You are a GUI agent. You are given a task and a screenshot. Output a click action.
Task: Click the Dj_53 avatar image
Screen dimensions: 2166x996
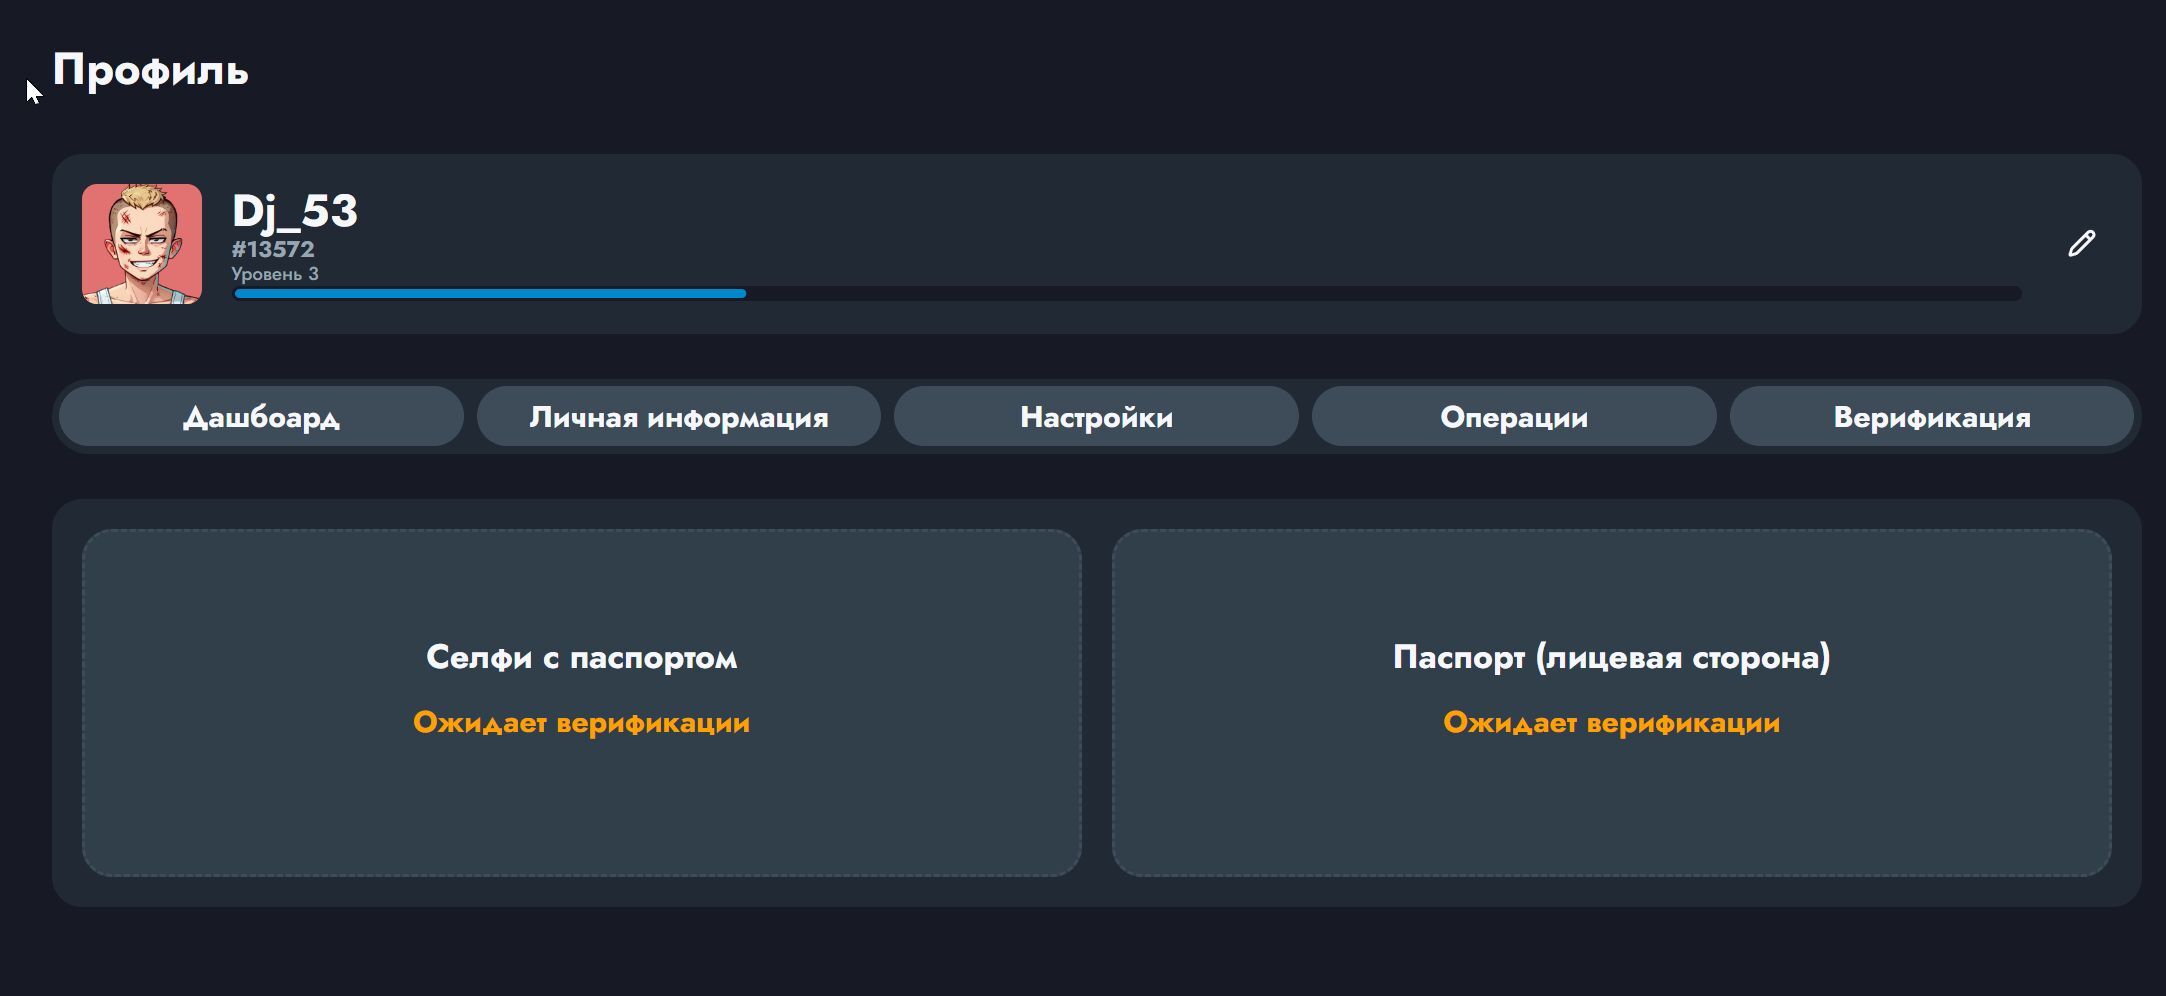(x=142, y=244)
